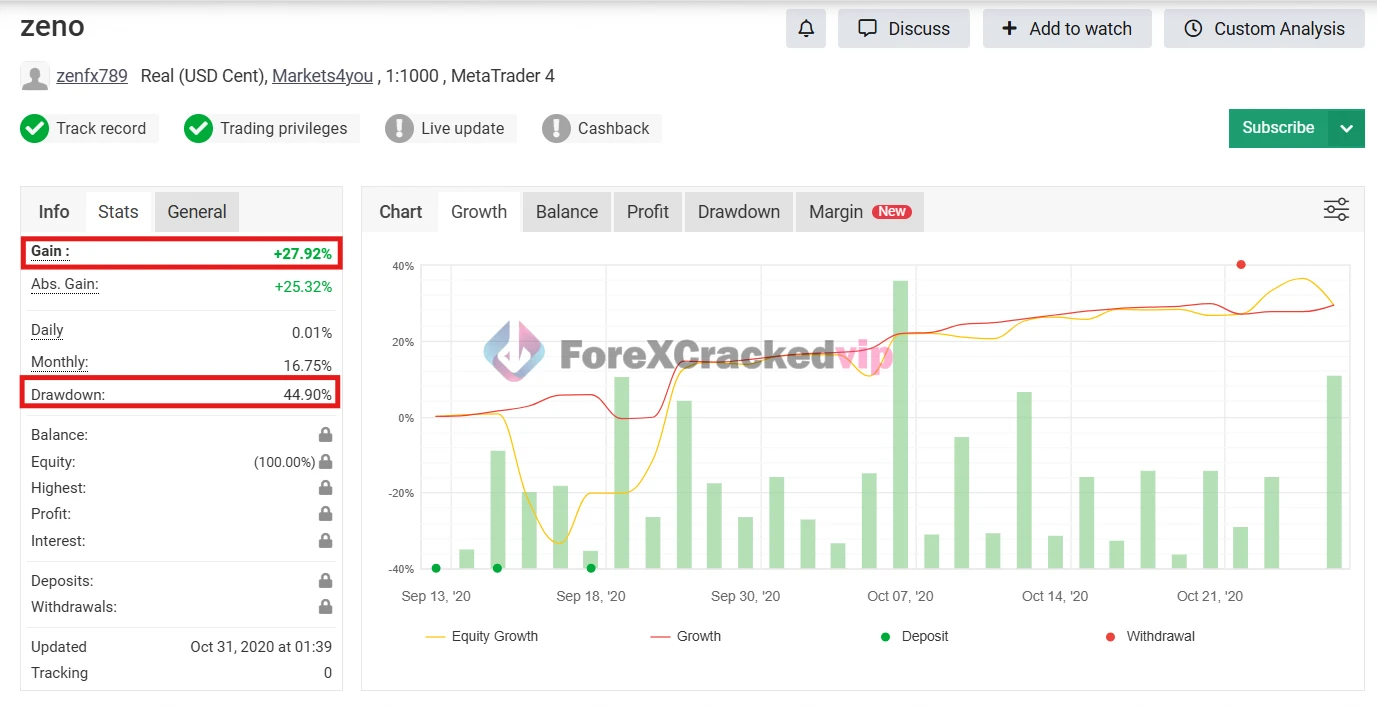Click the Custom Analysis button
The image size is (1377, 706).
(x=1264, y=29)
